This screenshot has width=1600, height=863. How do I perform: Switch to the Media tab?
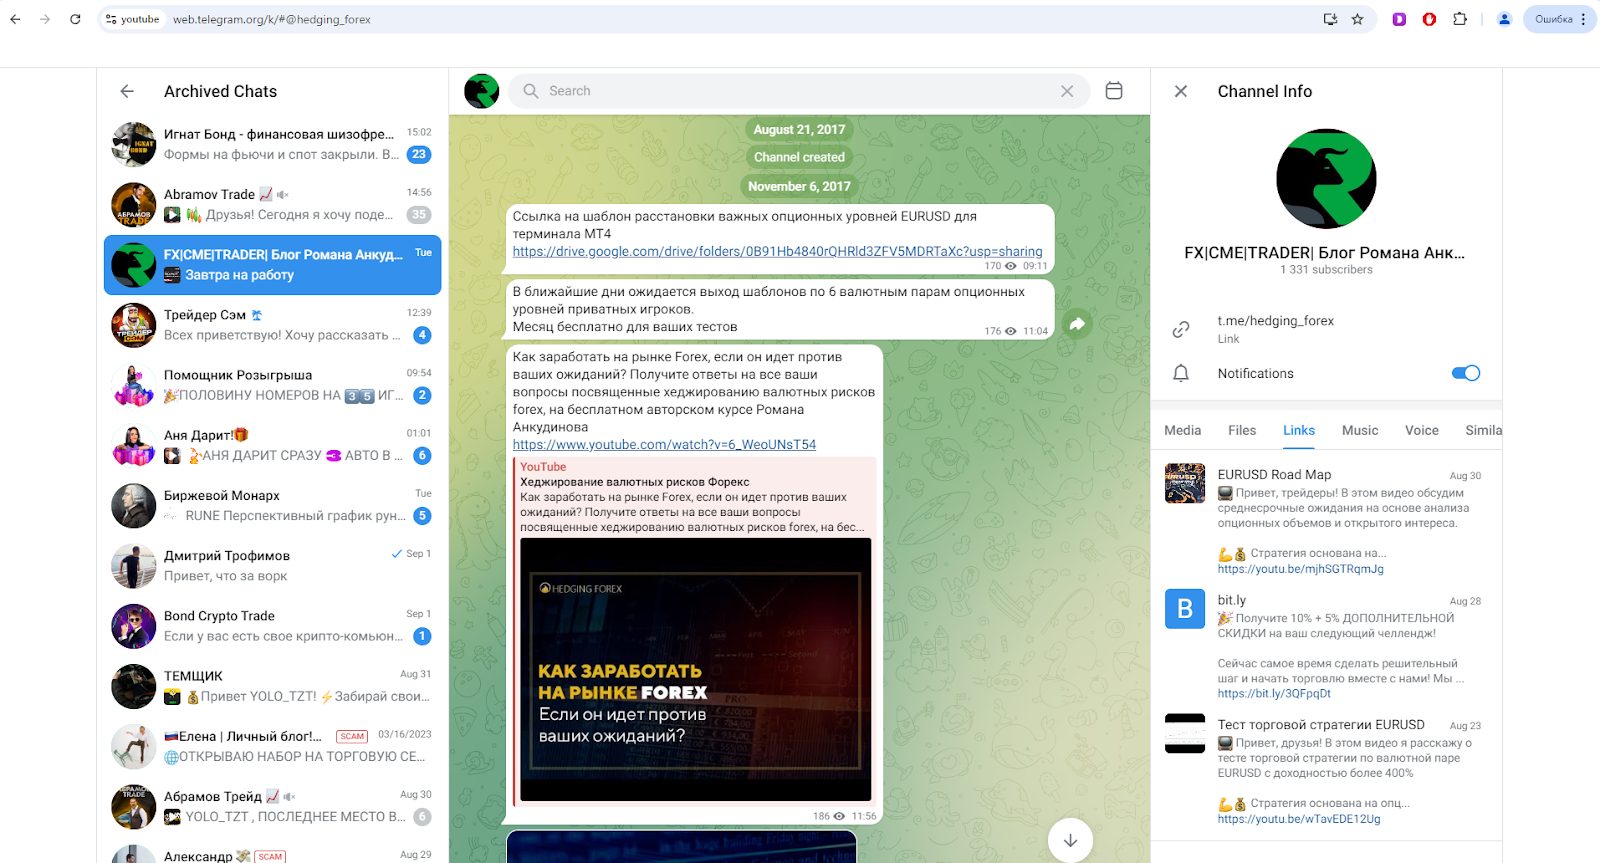pos(1182,430)
